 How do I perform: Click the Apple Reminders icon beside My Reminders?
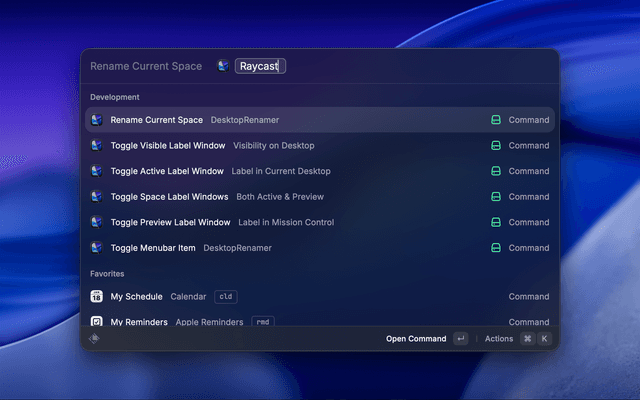coord(97,322)
